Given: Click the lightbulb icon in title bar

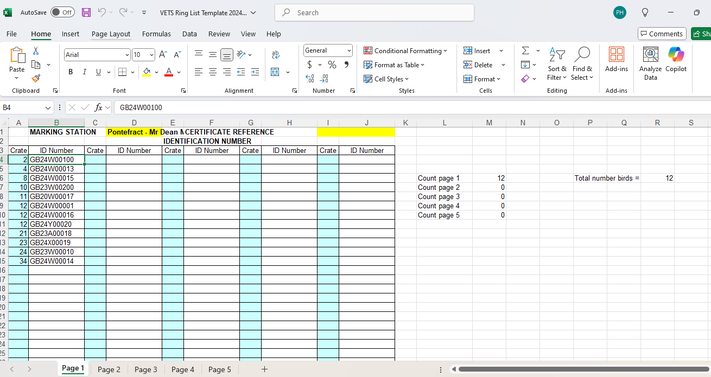Looking at the screenshot, I should [645, 13].
